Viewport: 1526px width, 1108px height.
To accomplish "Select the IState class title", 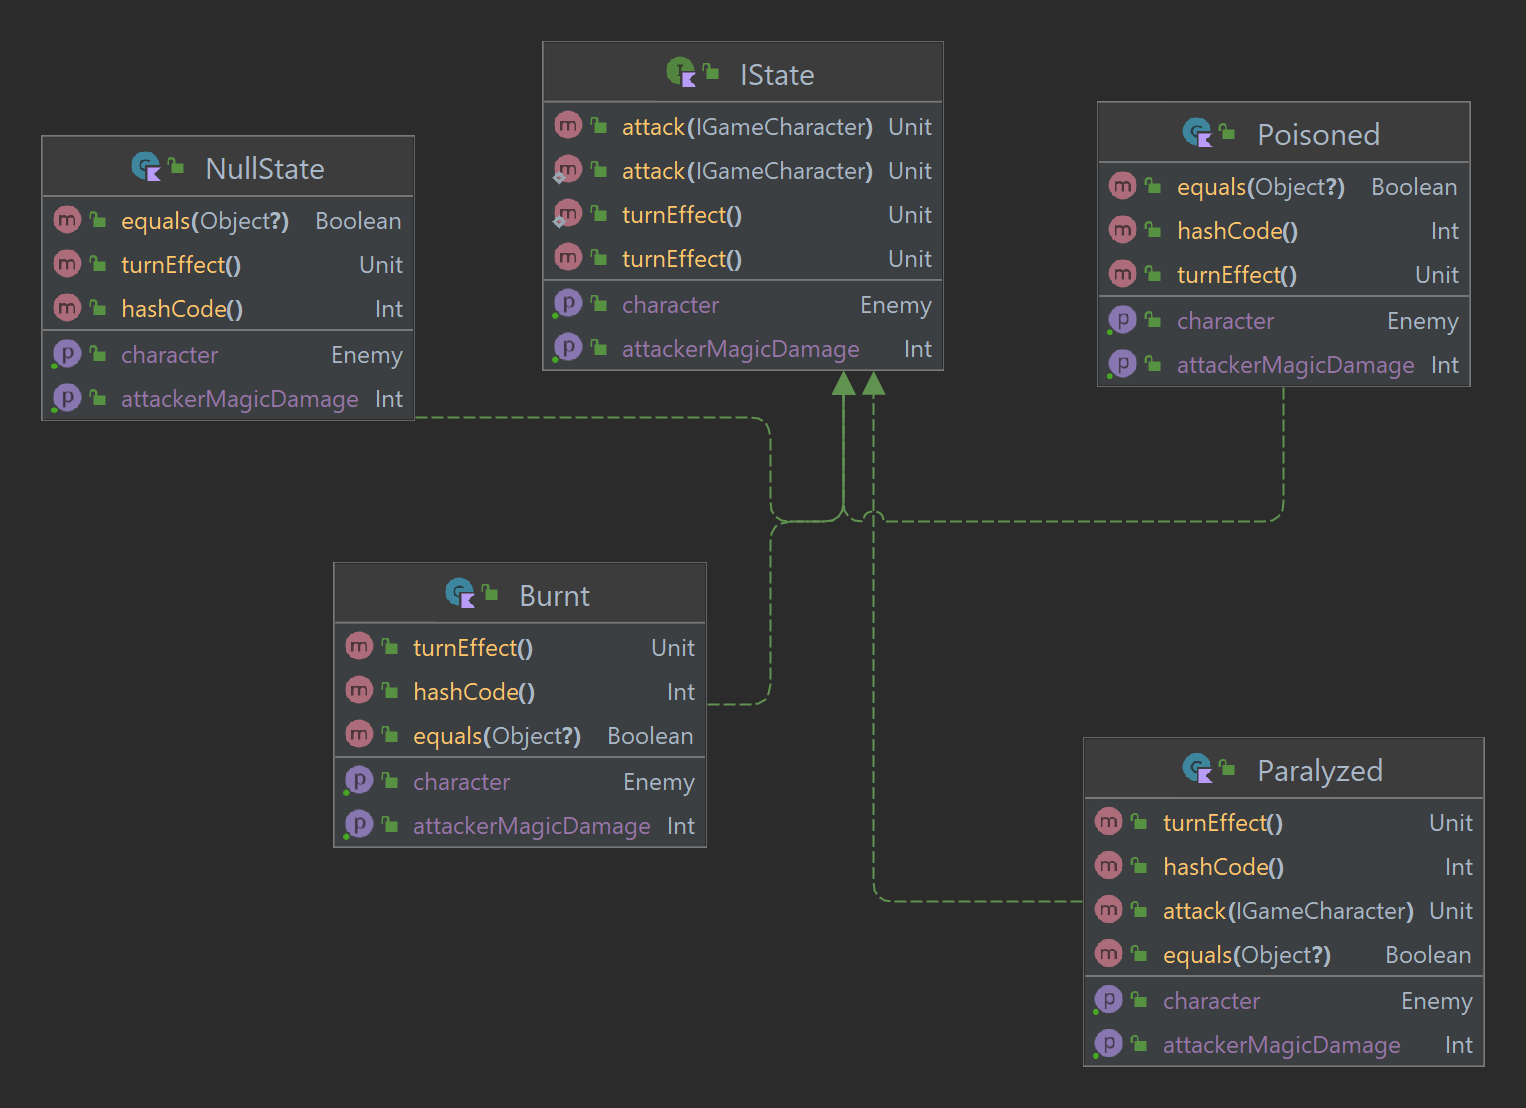I will pos(777,75).
